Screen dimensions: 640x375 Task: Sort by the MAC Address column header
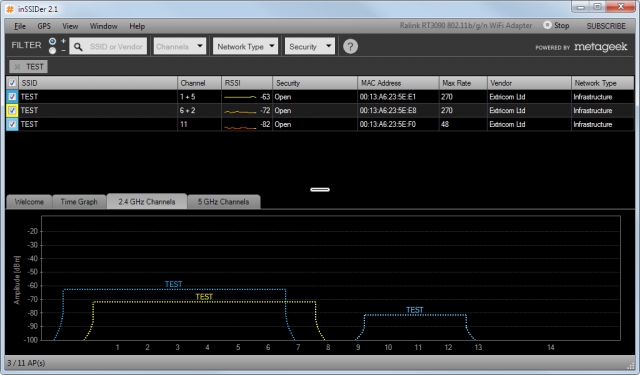[398, 83]
